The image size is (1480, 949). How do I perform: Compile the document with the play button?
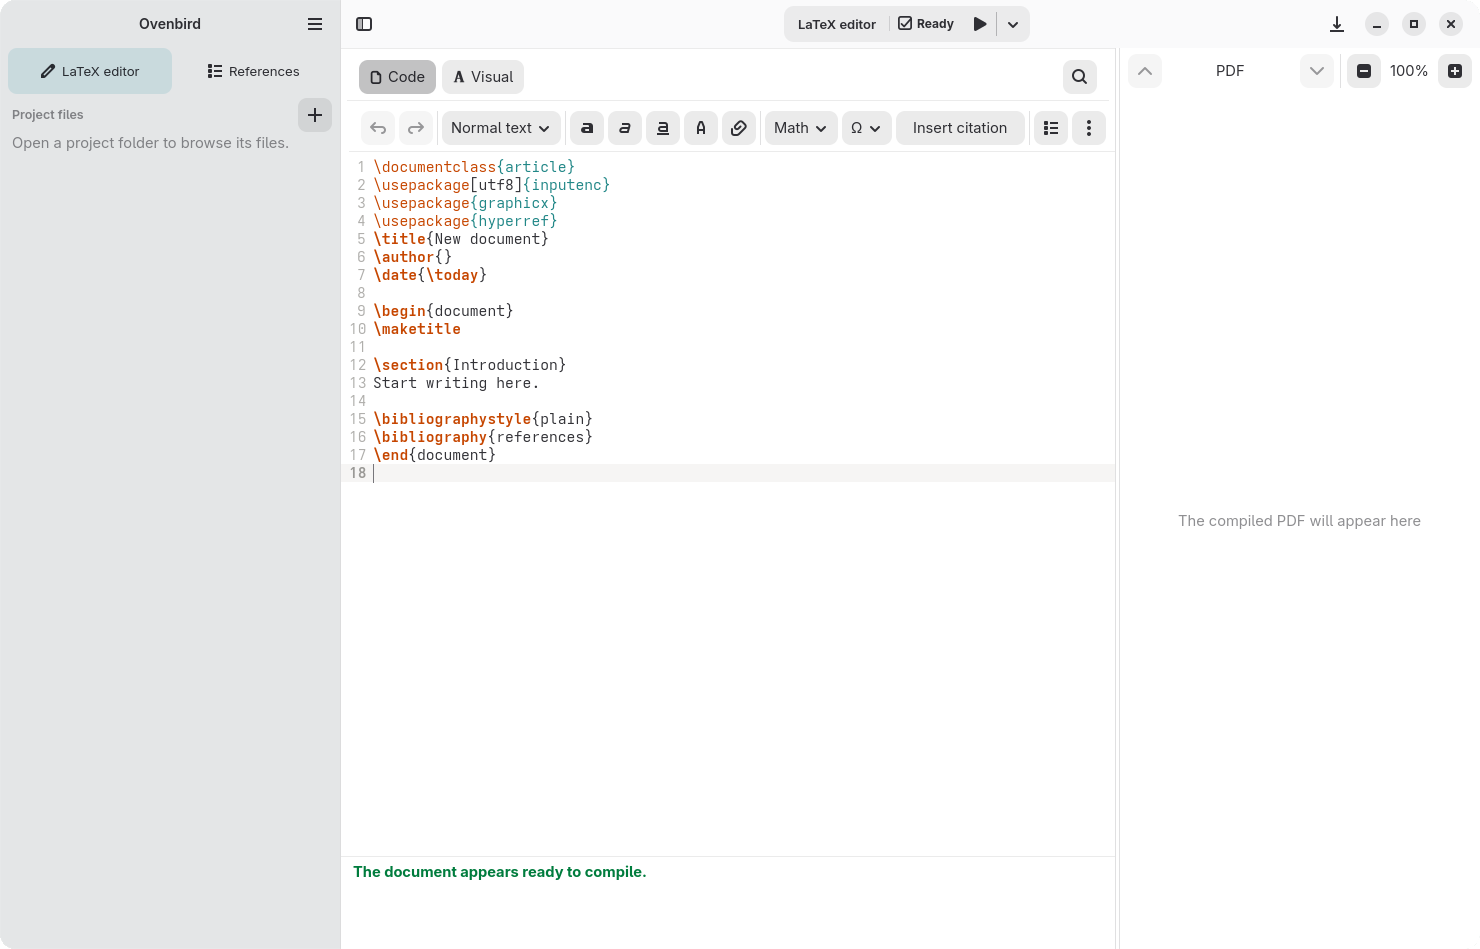(980, 24)
